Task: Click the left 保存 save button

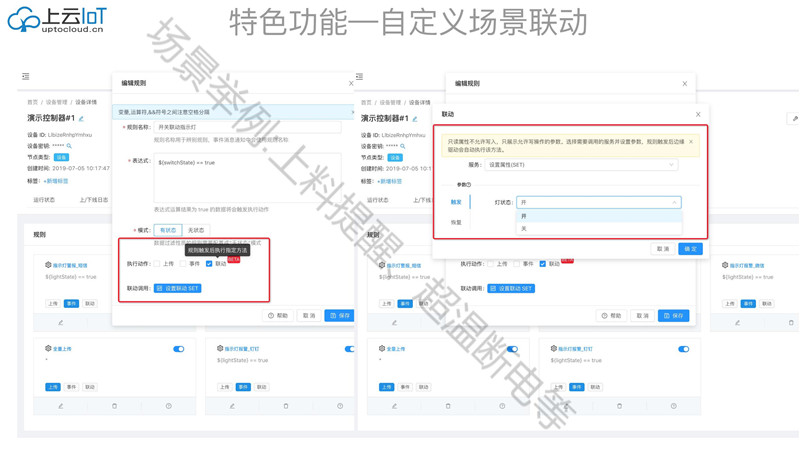Action: pos(339,316)
